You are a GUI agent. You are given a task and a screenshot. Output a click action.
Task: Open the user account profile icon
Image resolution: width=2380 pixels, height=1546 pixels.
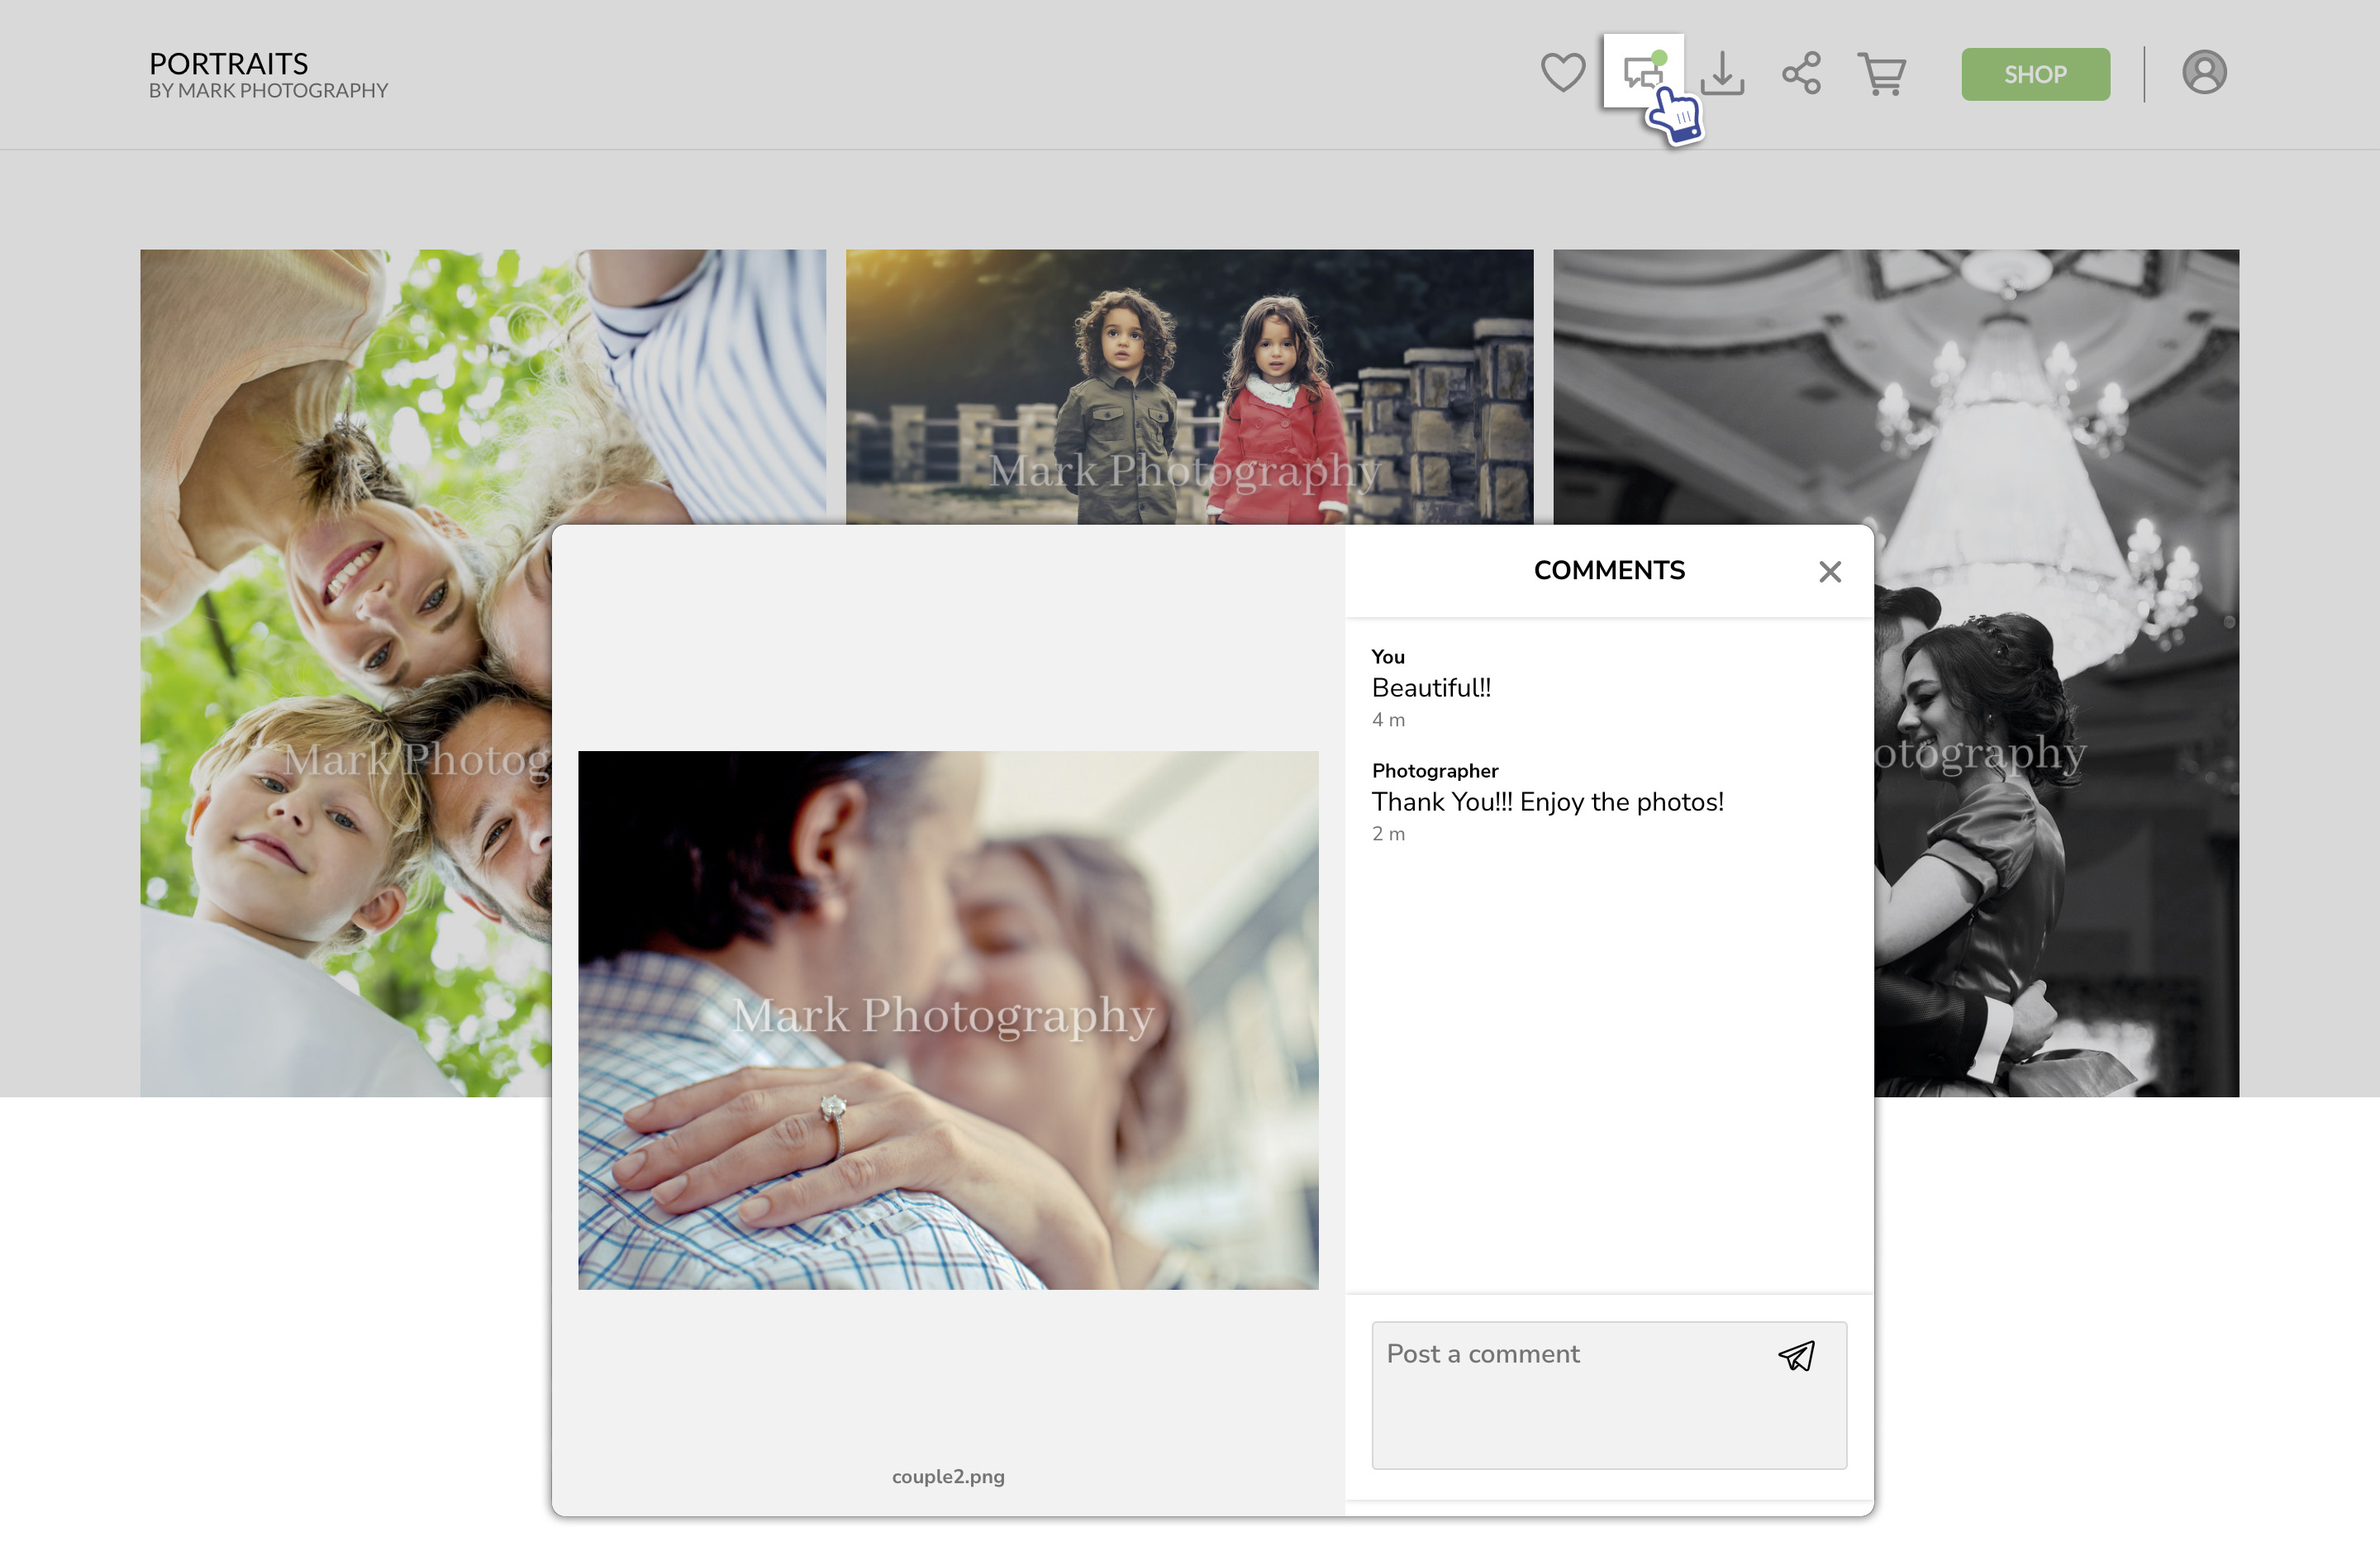point(2203,73)
